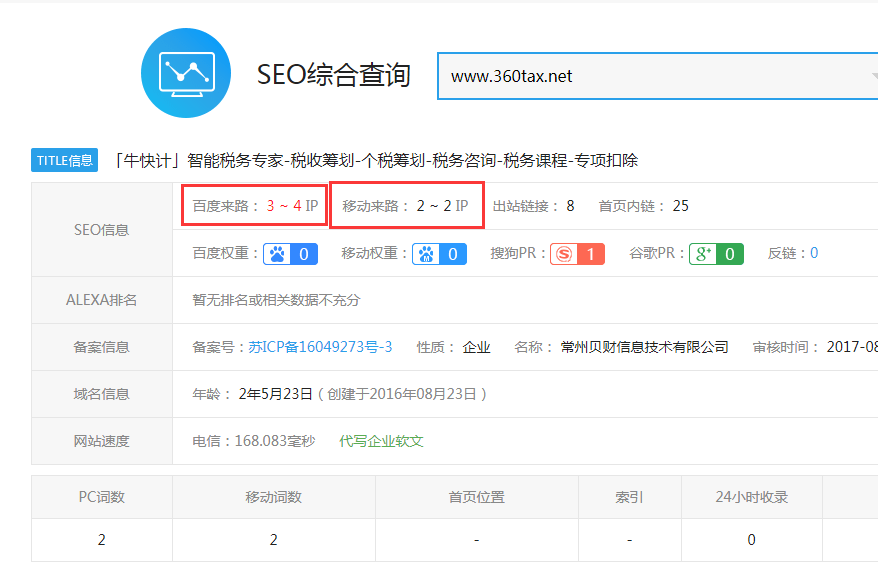Image resolution: width=878 pixels, height=571 pixels.
Task: Open the 反链 count link showing 0
Action: [814, 254]
